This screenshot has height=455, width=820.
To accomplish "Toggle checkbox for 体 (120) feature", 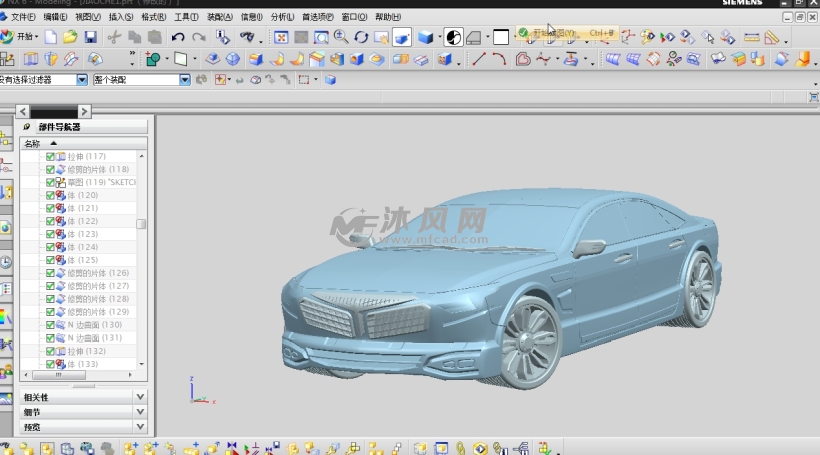I will 50,196.
